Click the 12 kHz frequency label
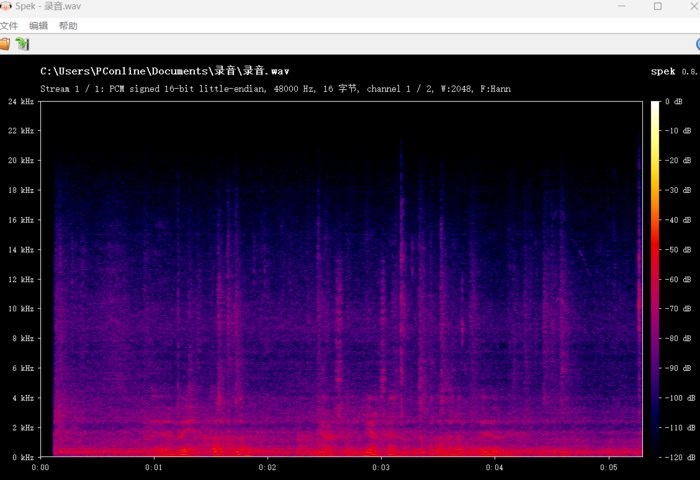This screenshot has height=480, width=700. 21,279
